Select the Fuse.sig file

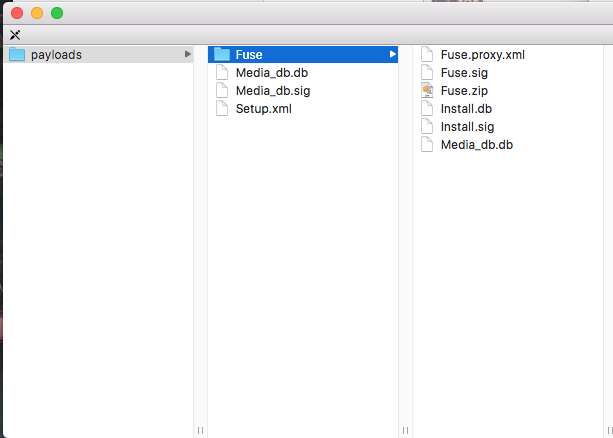coord(464,73)
